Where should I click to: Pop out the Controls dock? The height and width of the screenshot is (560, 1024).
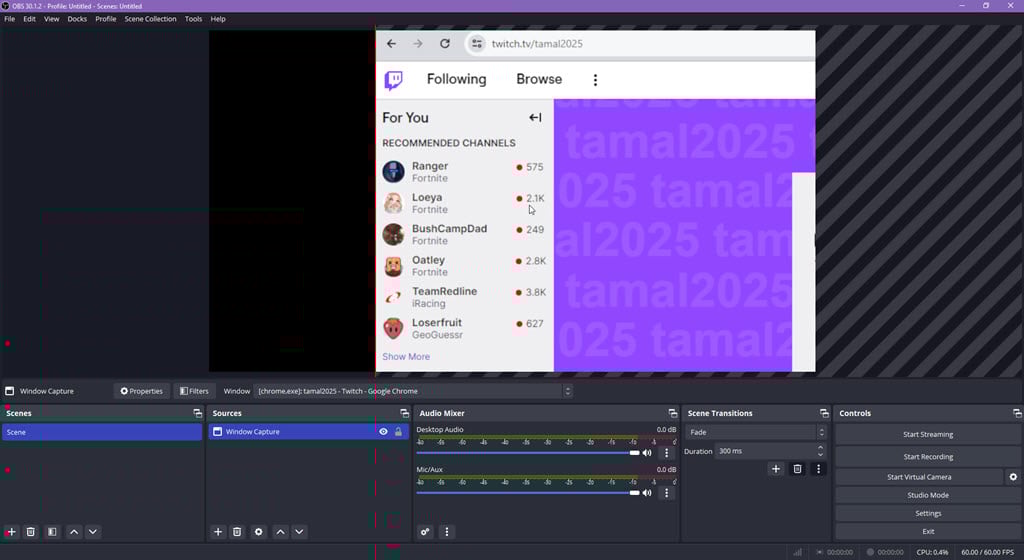click(1017, 413)
